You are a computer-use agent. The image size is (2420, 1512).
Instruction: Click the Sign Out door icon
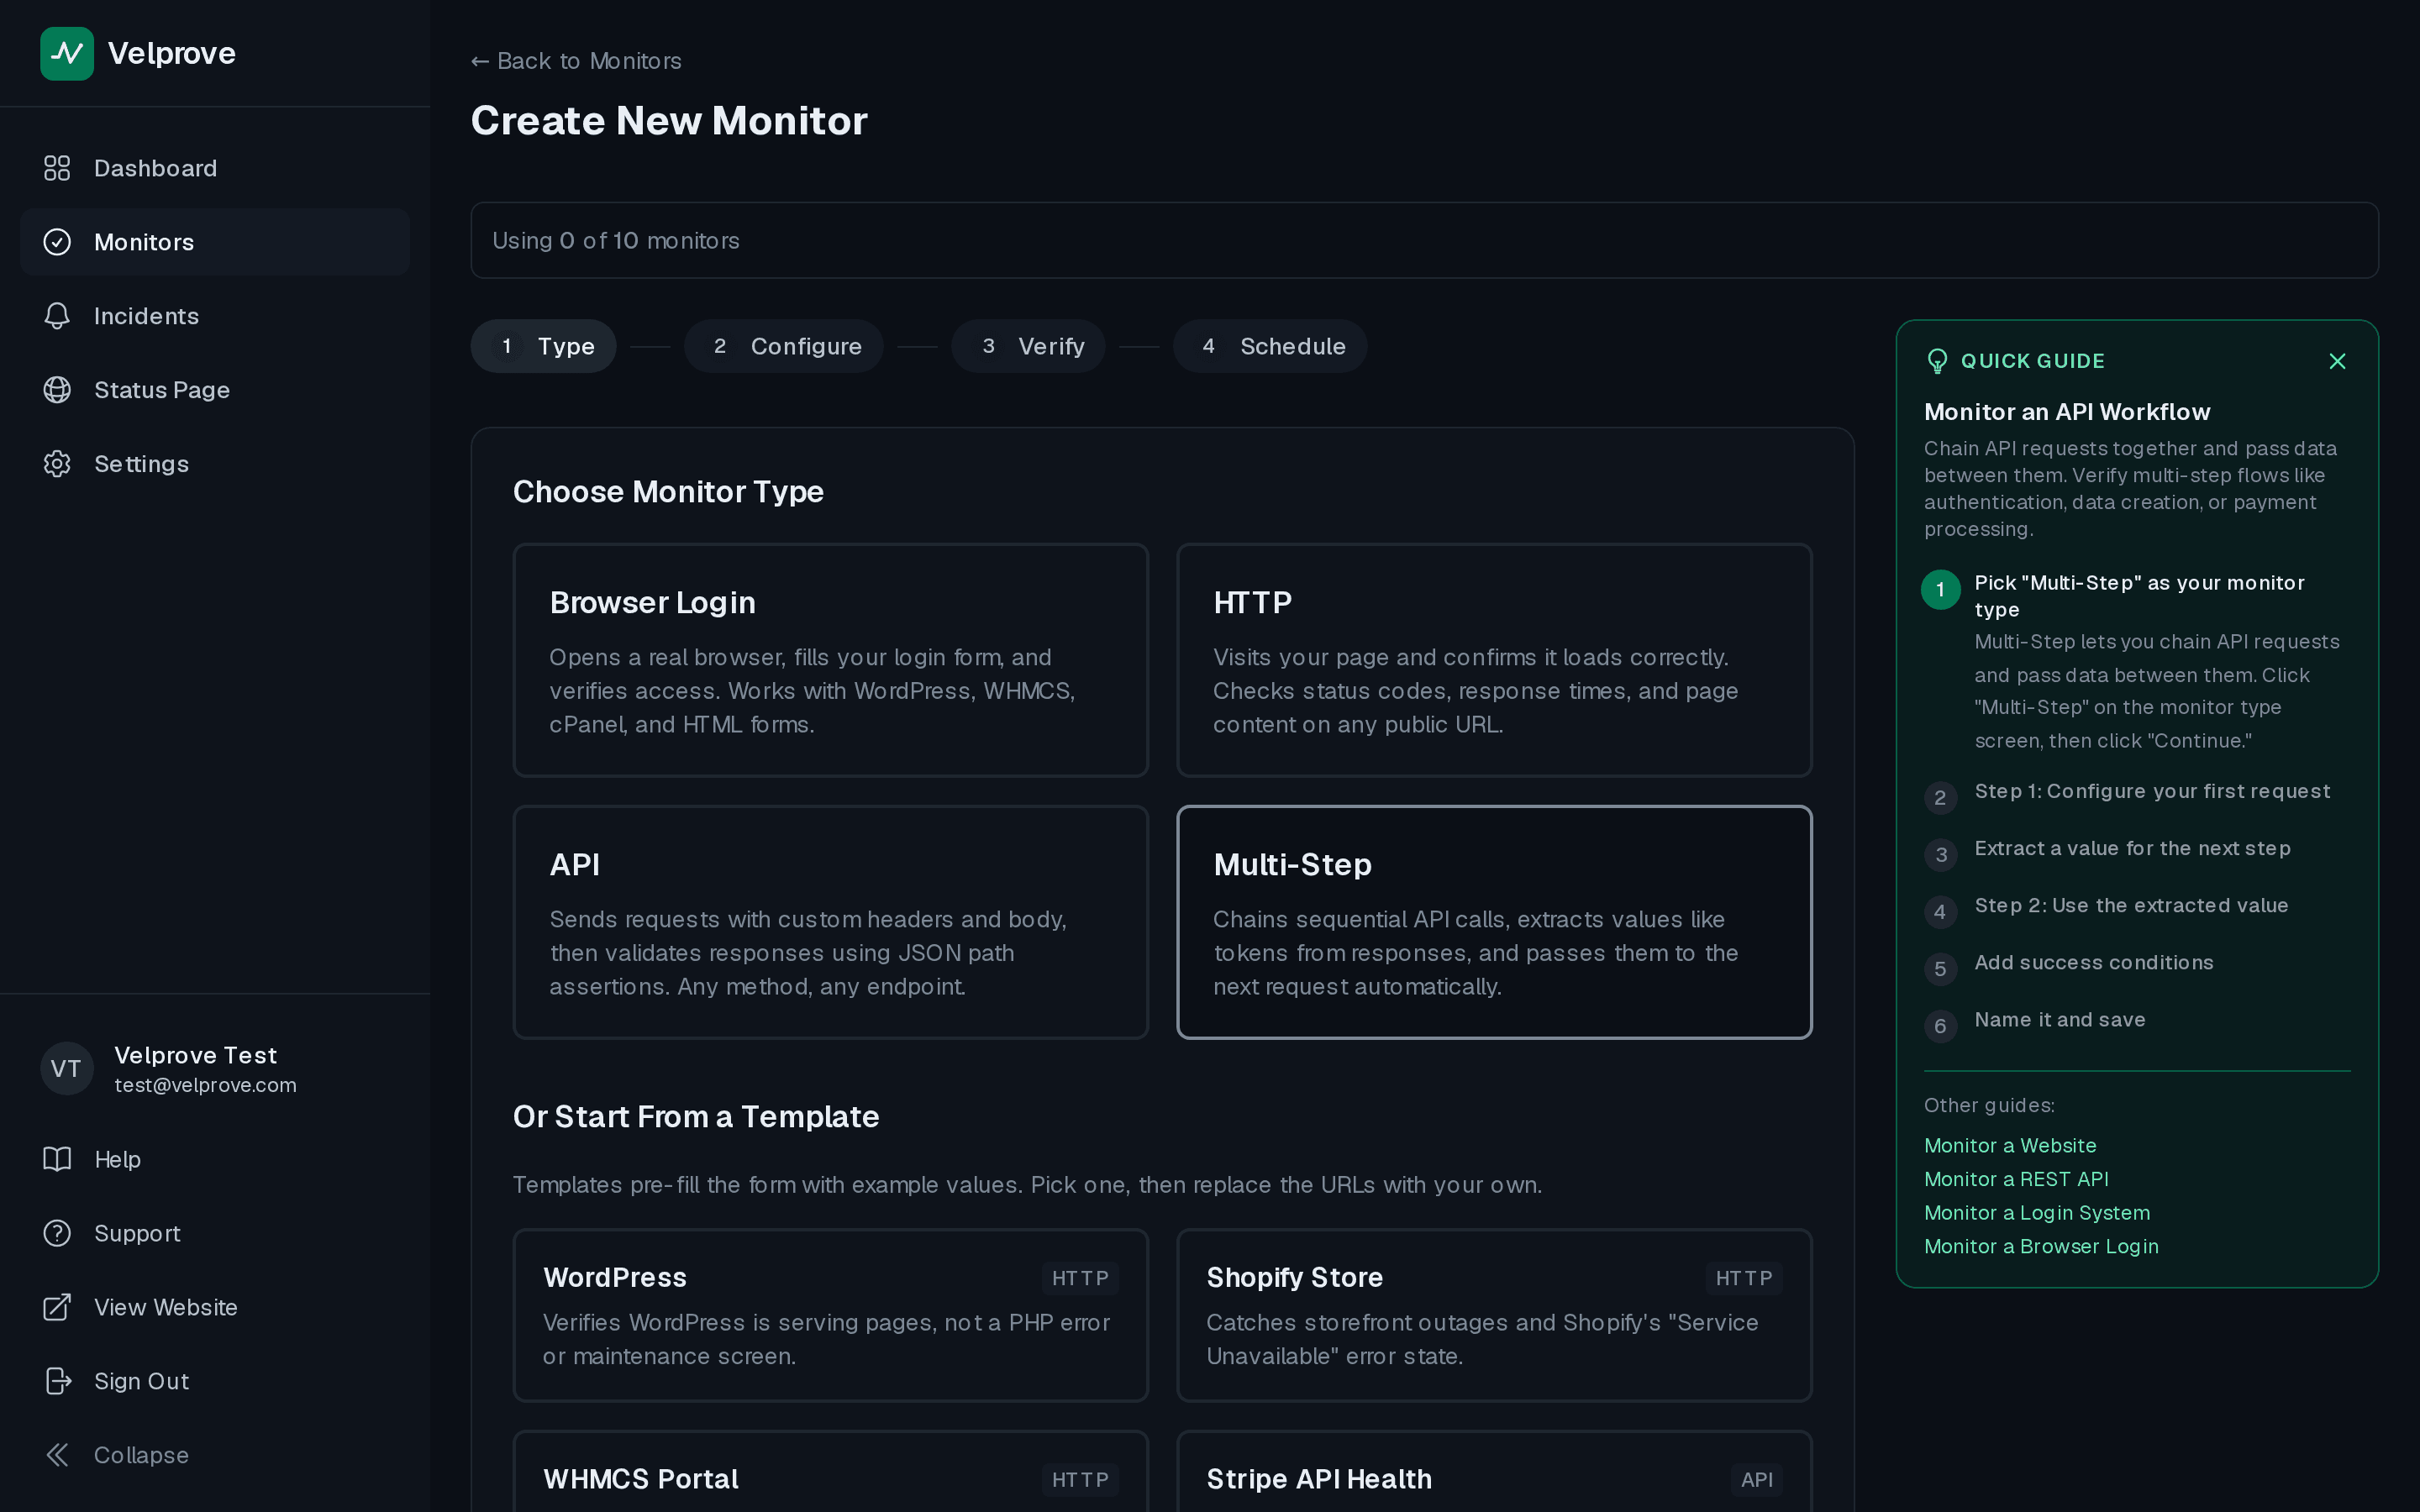pyautogui.click(x=57, y=1381)
